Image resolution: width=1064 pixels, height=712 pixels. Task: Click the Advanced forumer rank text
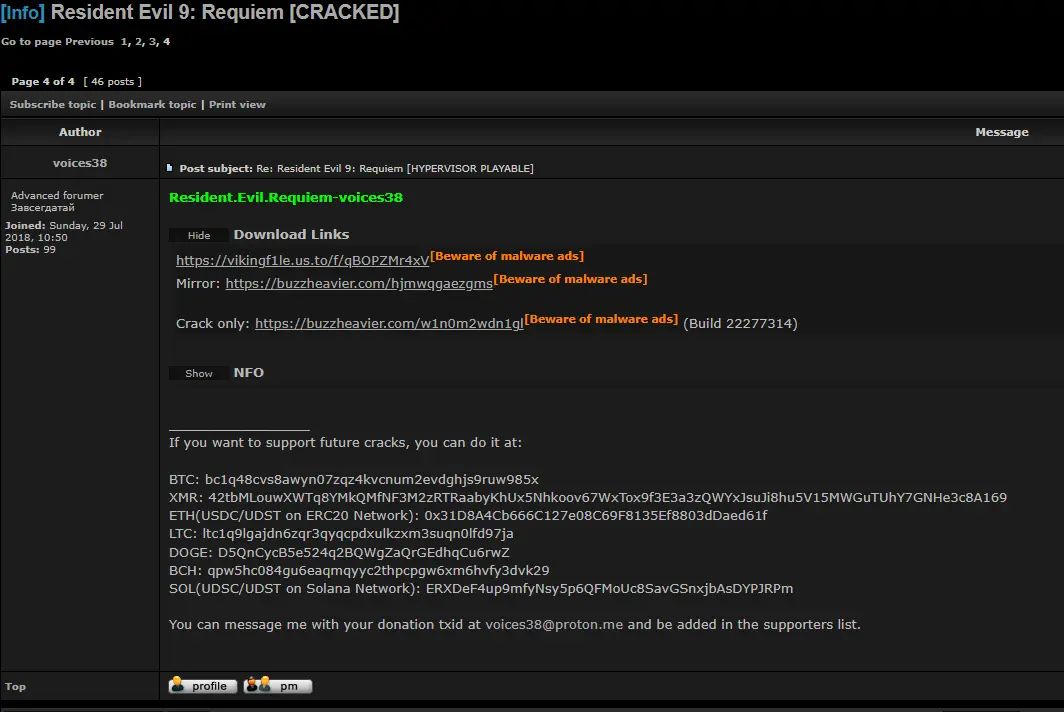pyautogui.click(x=57, y=195)
